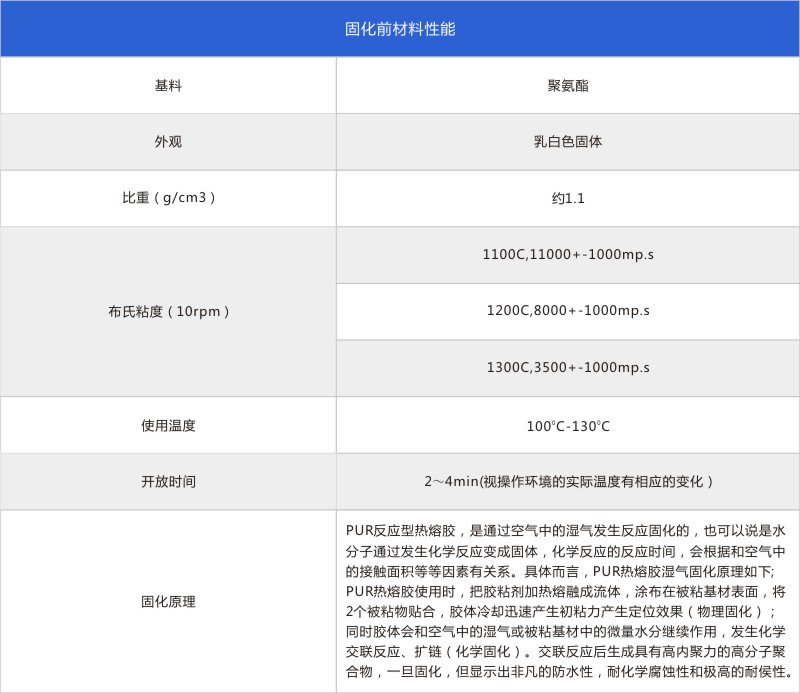Select the 基料 label cell
800x693 pixels.
point(168,86)
